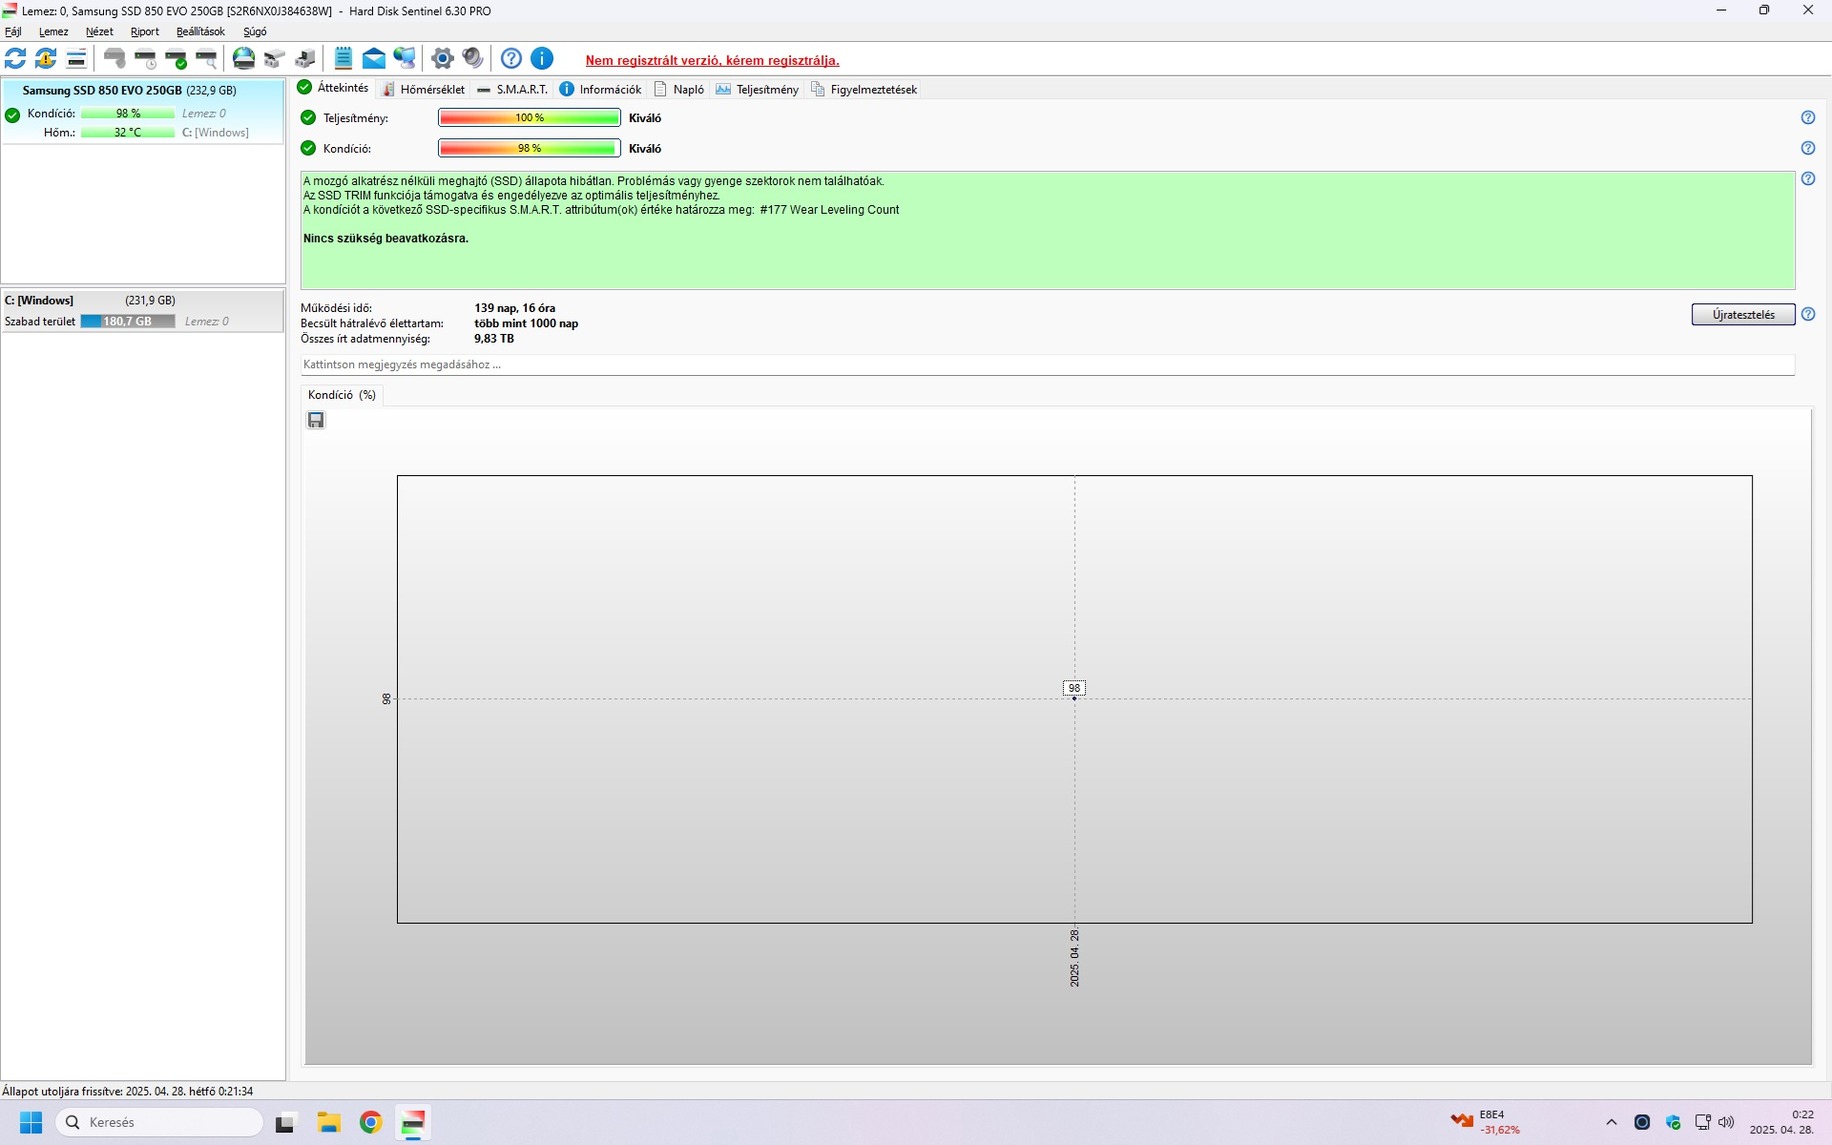Image resolution: width=1832 pixels, height=1145 pixels.
Task: Select the Áttekintés tab
Action: coord(333,88)
